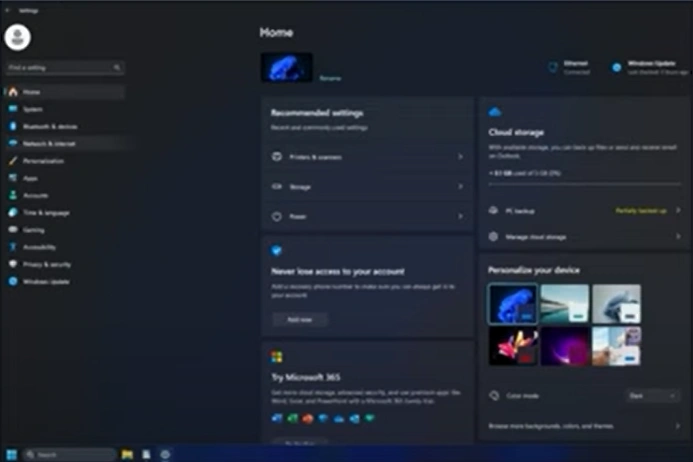Click the Rename link under device name
This screenshot has height=462, width=693.
(x=329, y=77)
